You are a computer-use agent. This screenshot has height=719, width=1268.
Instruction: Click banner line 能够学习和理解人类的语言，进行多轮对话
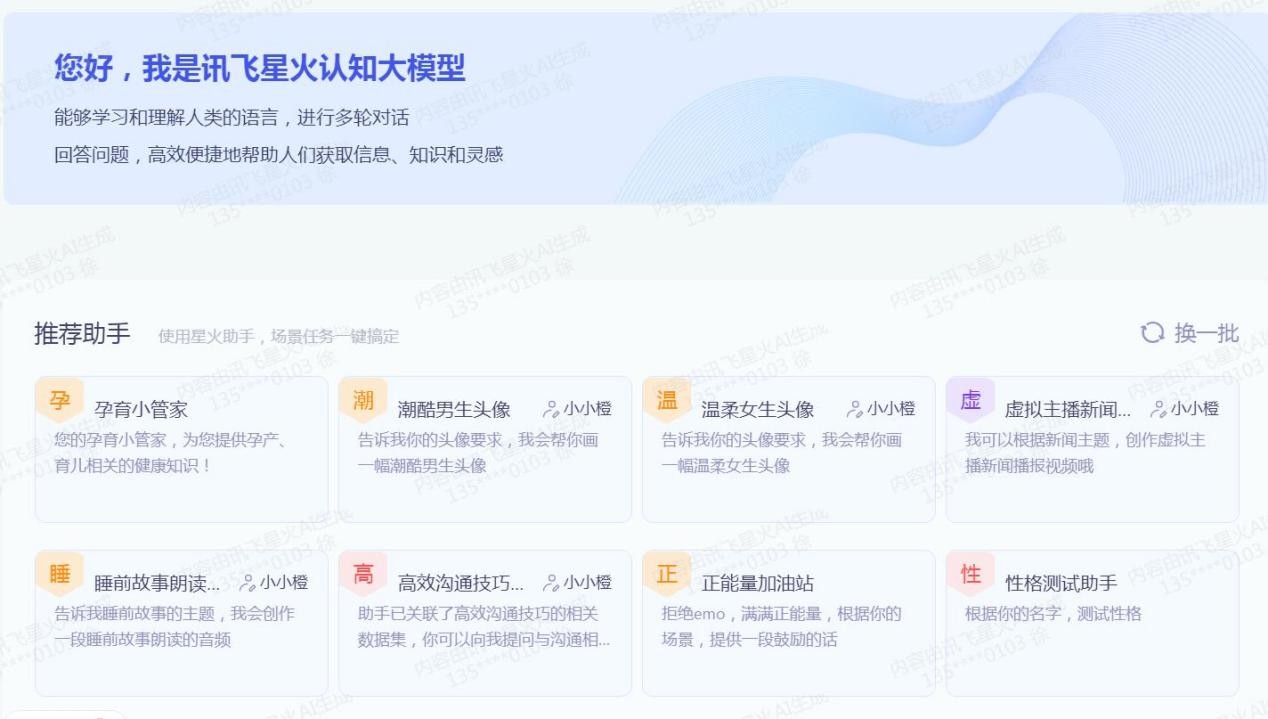(x=231, y=118)
